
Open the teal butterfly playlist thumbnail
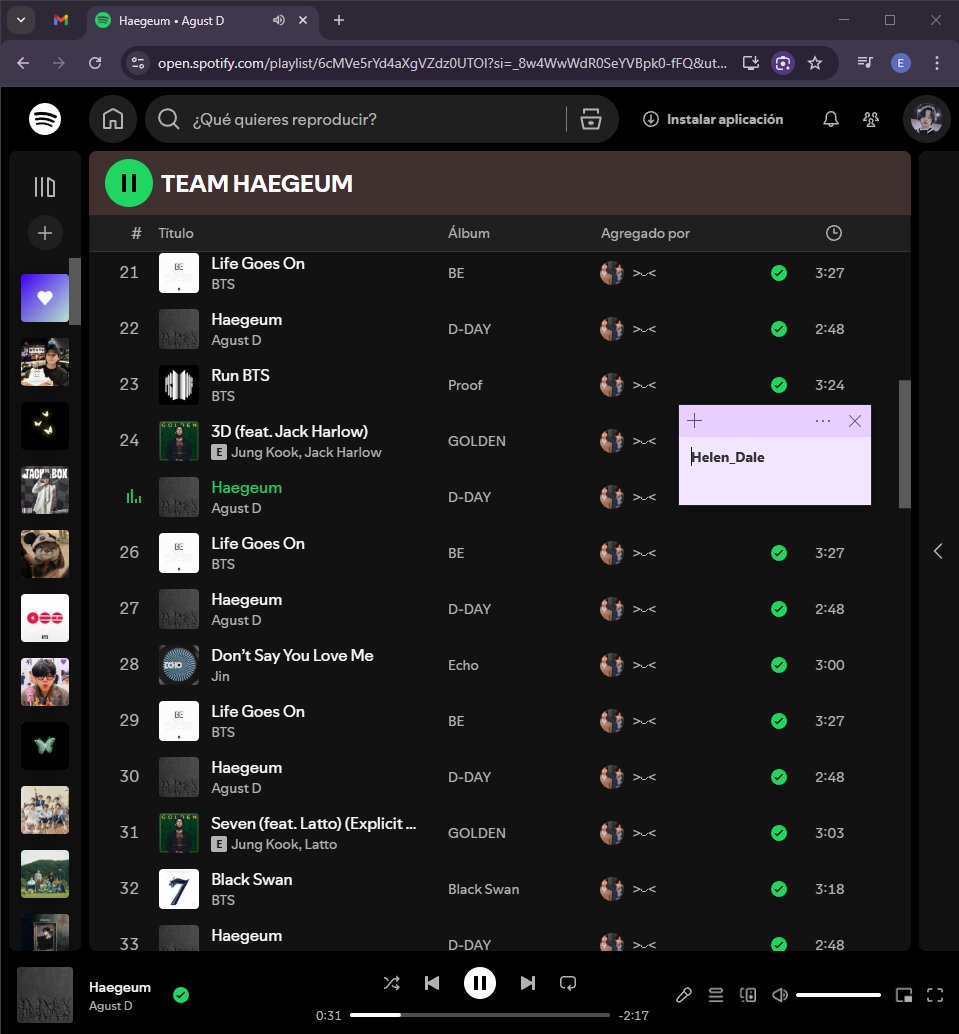coord(45,746)
